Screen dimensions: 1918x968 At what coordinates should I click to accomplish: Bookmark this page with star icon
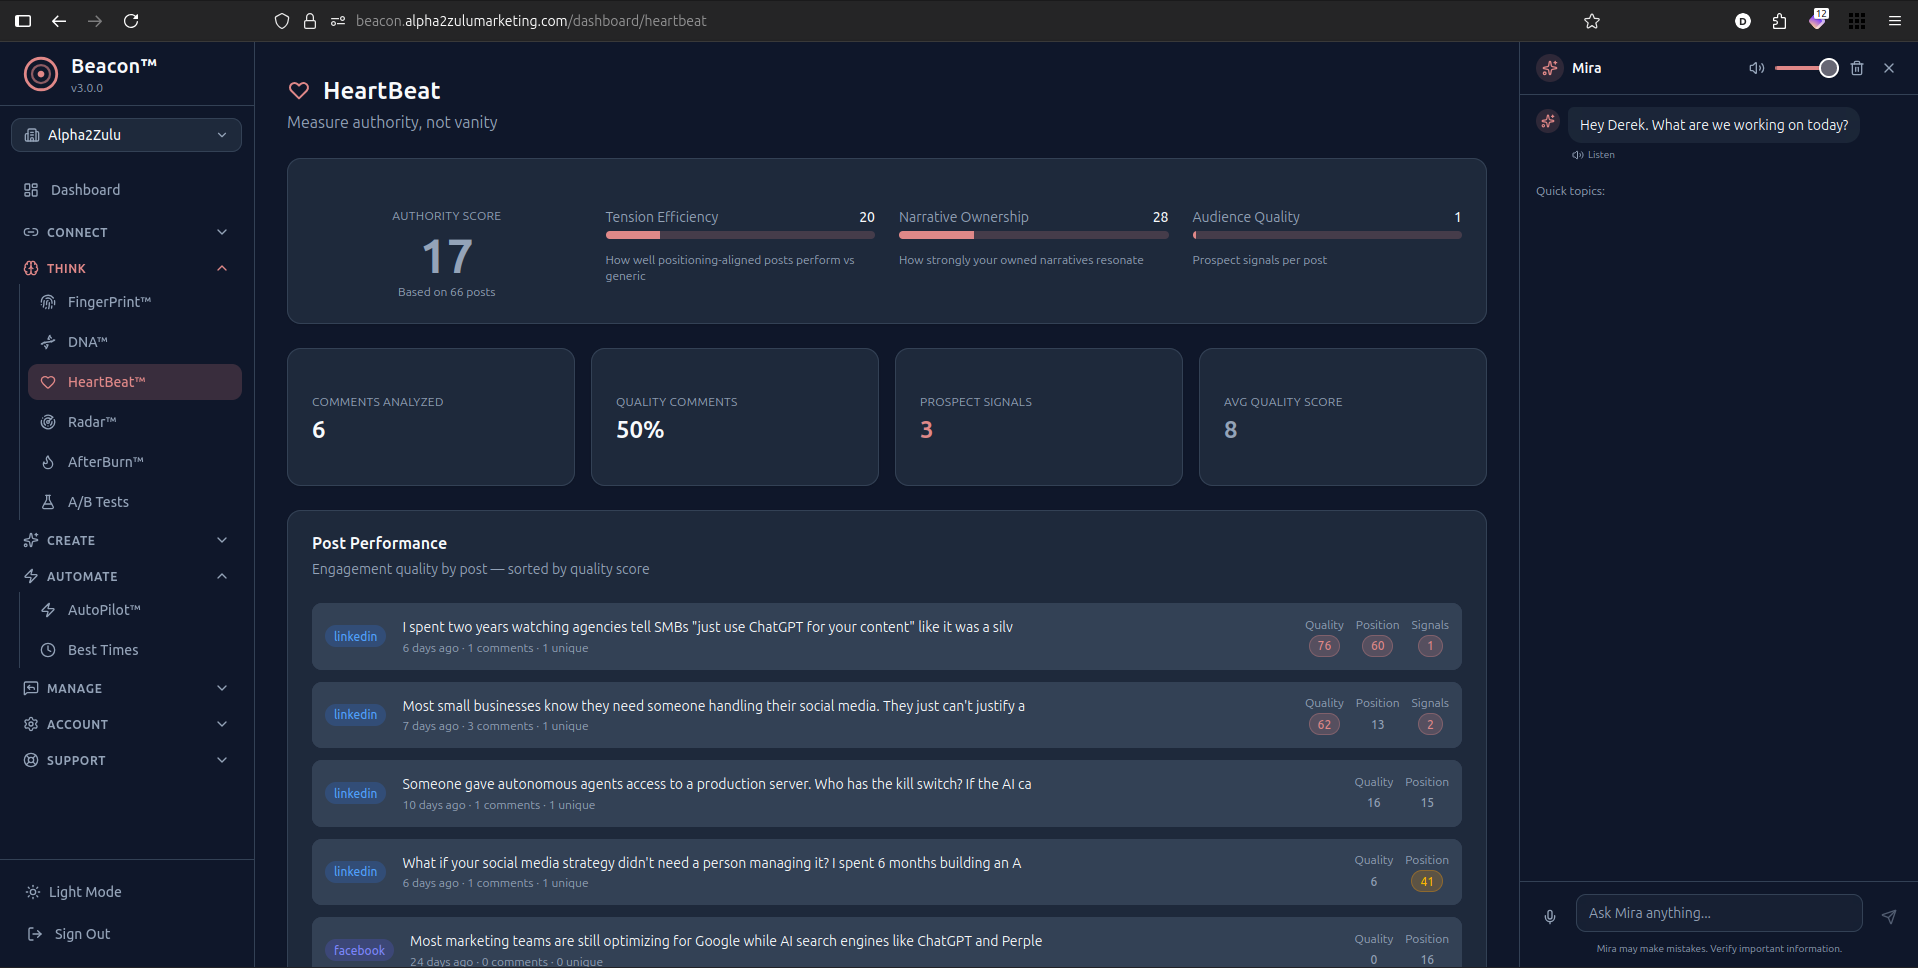[1592, 21]
